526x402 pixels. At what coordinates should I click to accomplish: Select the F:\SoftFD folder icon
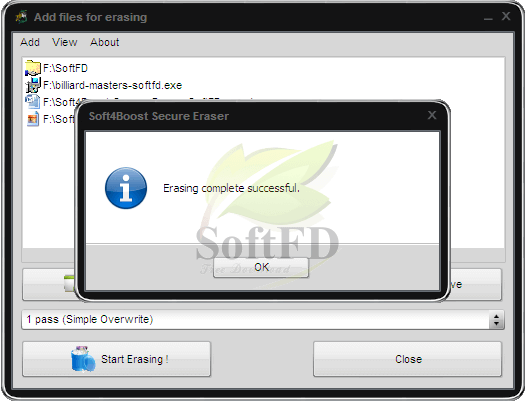(33, 68)
